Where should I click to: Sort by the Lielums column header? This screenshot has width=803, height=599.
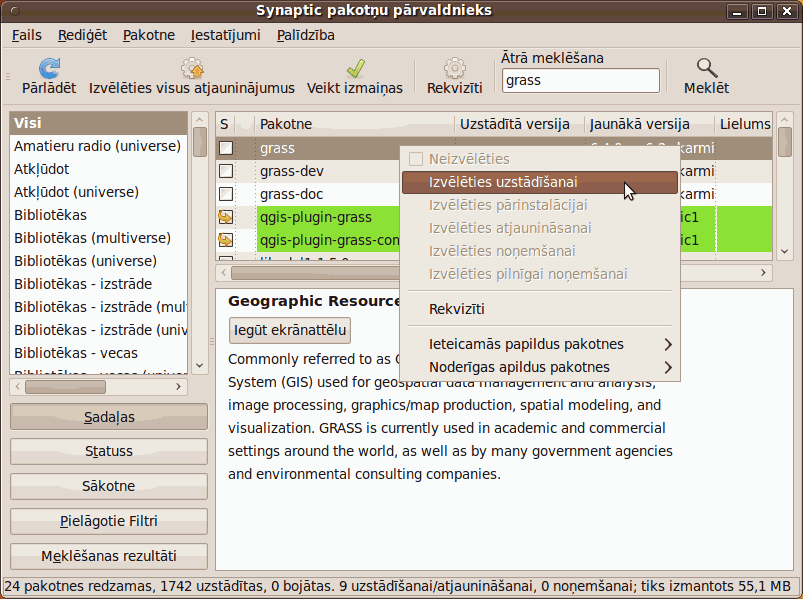[x=744, y=124]
